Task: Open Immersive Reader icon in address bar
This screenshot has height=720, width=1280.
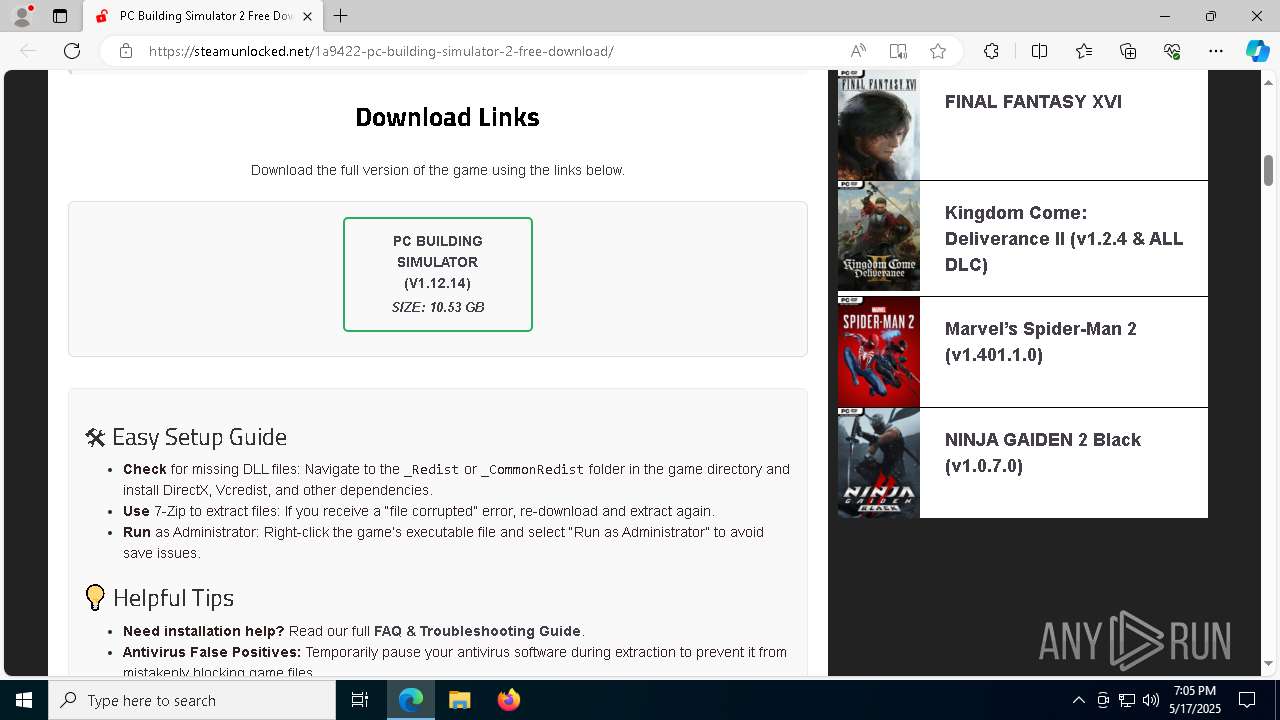Action: click(x=898, y=51)
